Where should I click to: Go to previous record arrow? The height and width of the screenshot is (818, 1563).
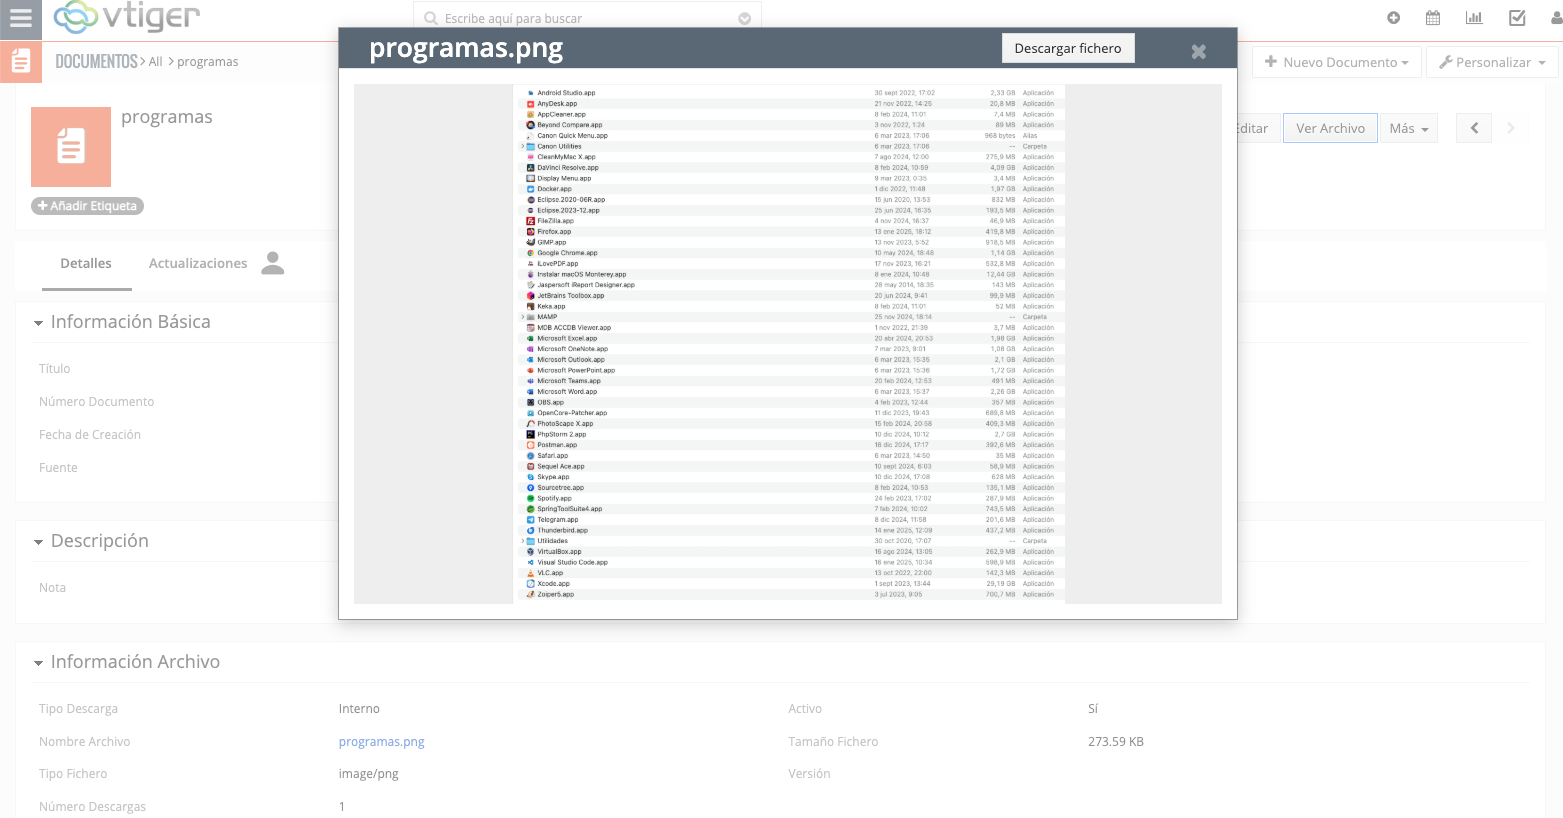[x=1474, y=128]
